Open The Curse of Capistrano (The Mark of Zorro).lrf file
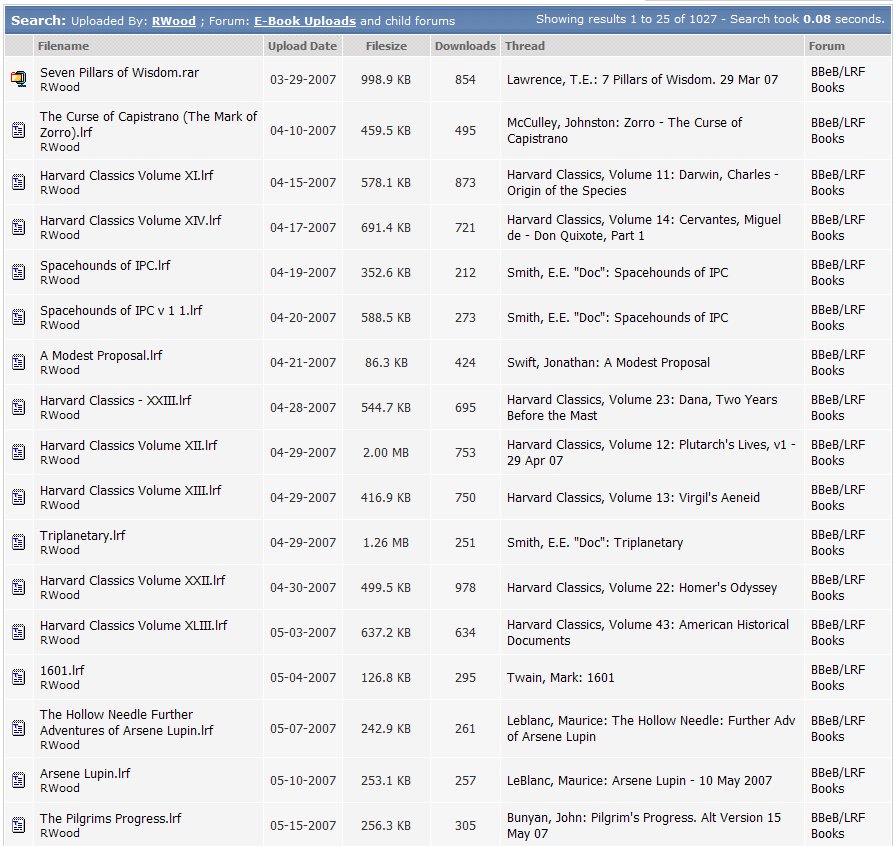Screen dimensions: 894x846 coord(148,124)
